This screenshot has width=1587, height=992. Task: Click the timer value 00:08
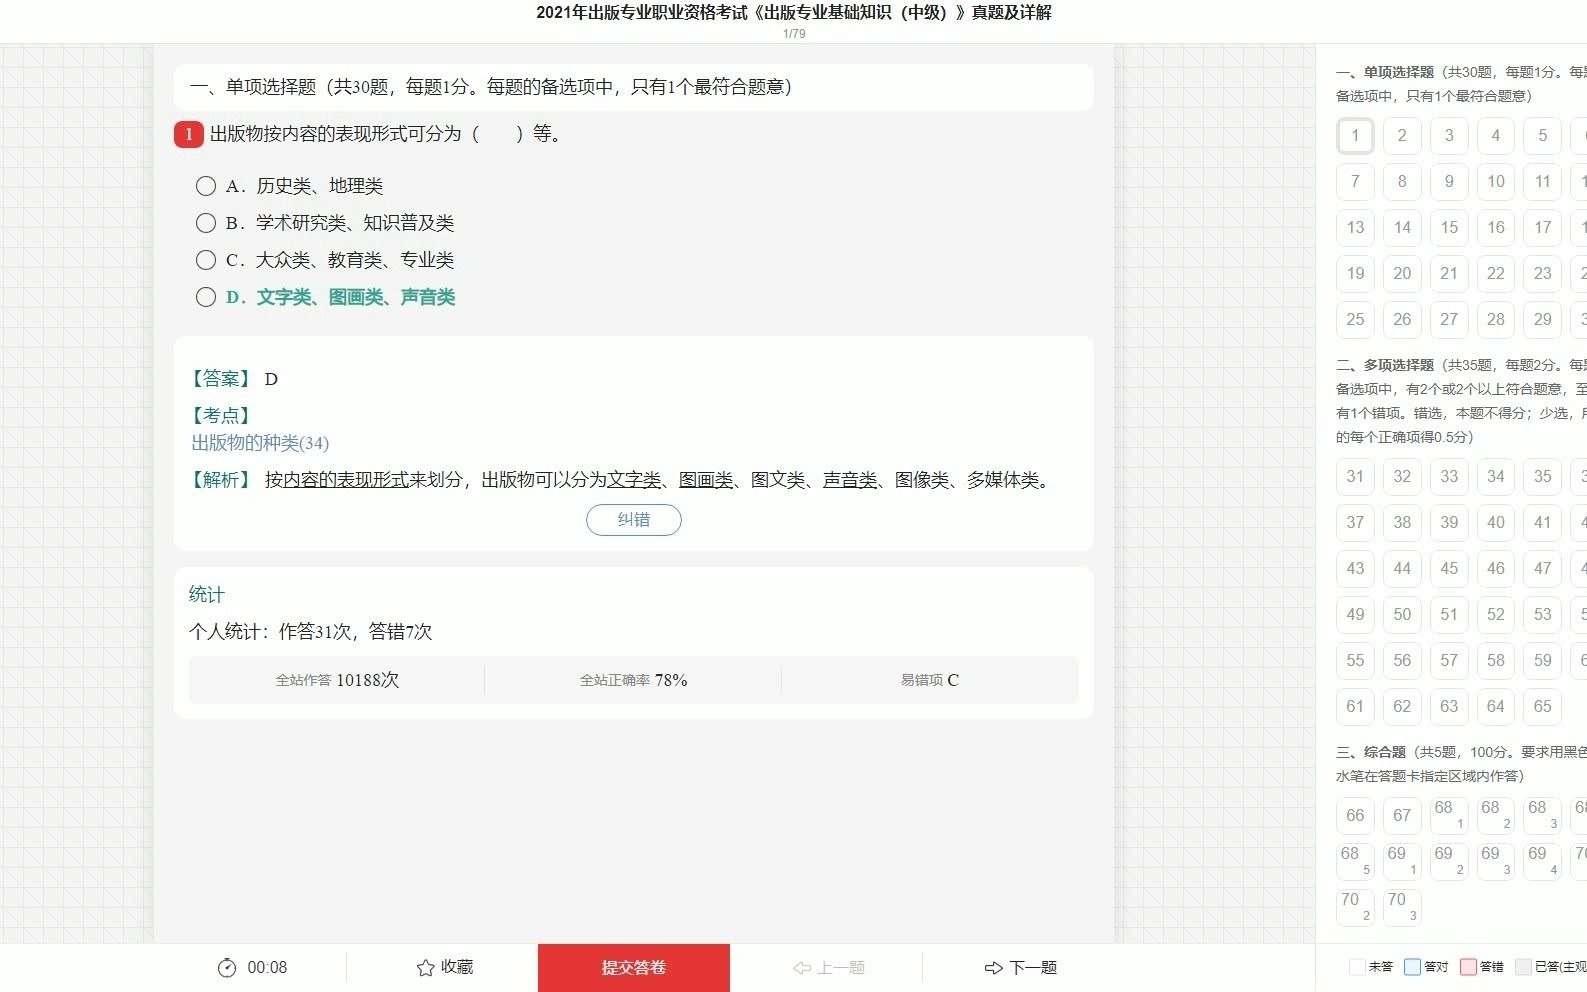tap(267, 968)
